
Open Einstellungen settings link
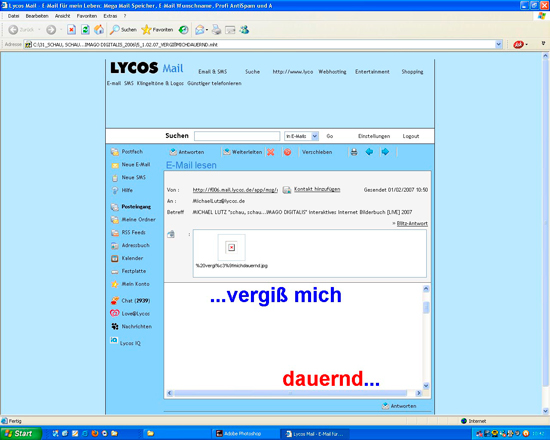coord(374,136)
